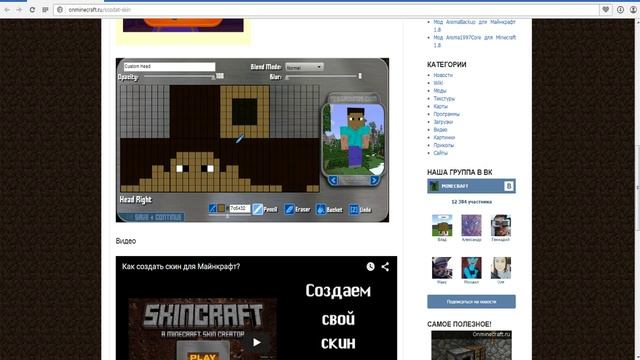
Task: Click the MINECRAFT VK group header
Action: (x=471, y=186)
